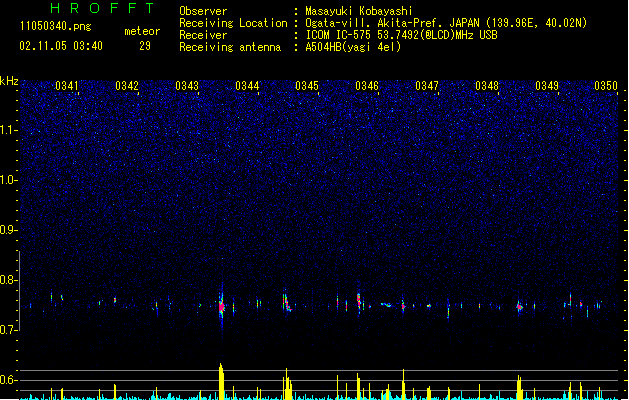Click time marker 0346
This screenshot has width=629, height=400.
tap(367, 86)
